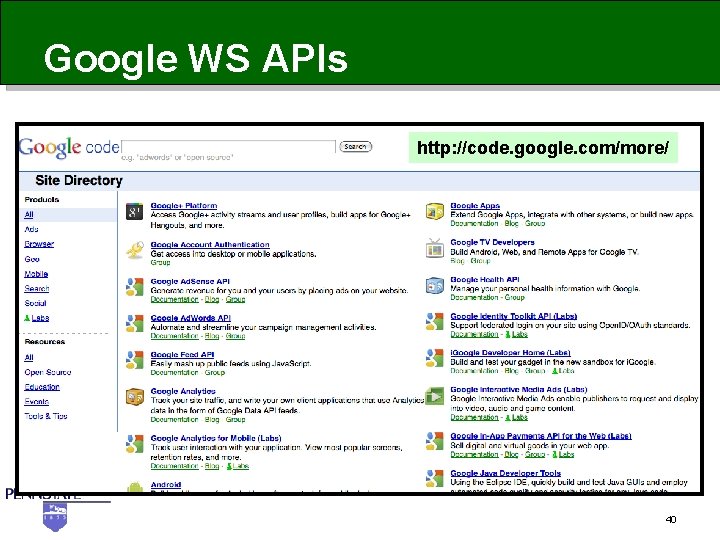720x540 pixels.
Task: Open the Google AdSense API link
Action: [x=190, y=281]
